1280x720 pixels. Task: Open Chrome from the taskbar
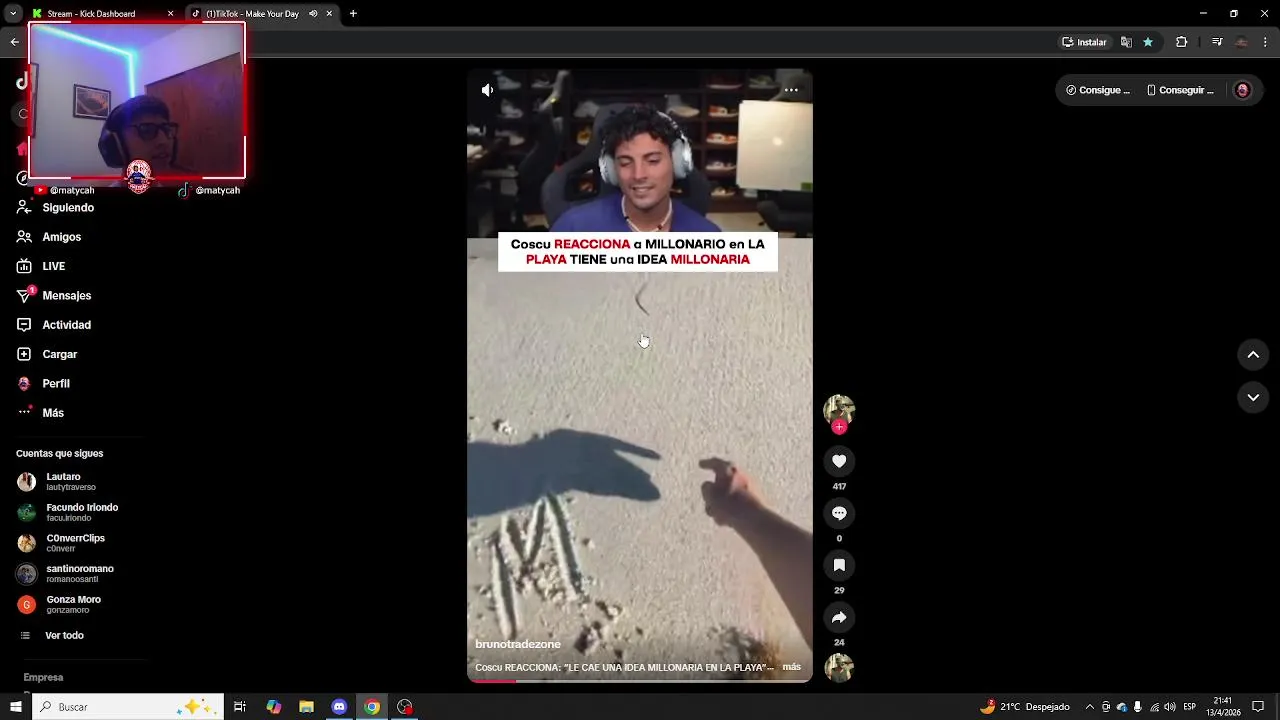pyautogui.click(x=372, y=707)
